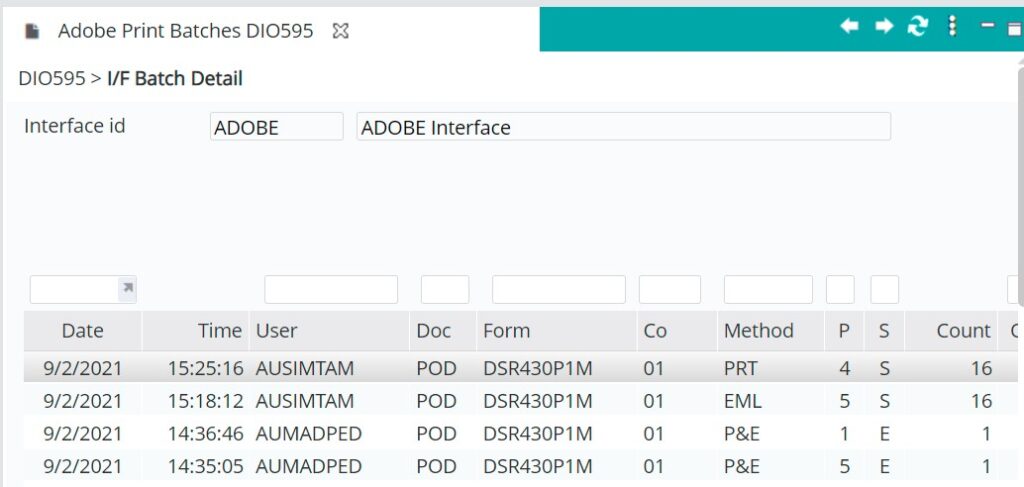Sort by the Count column header

[951, 331]
